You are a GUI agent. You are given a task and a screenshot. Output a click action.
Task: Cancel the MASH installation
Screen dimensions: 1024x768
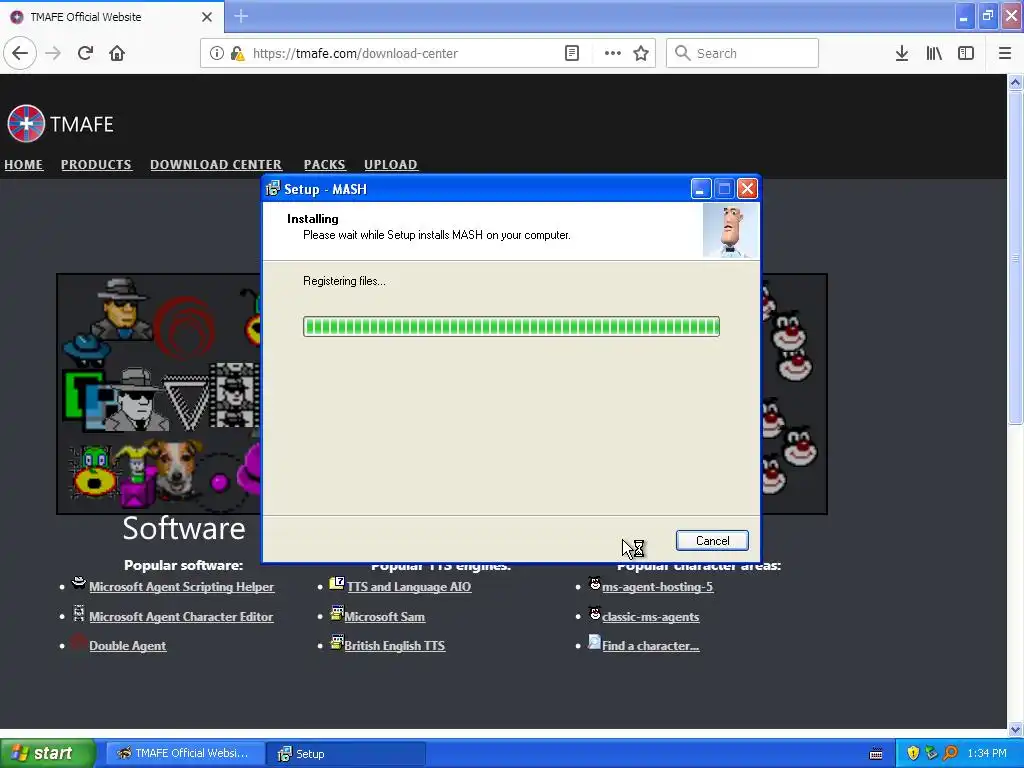[712, 541]
